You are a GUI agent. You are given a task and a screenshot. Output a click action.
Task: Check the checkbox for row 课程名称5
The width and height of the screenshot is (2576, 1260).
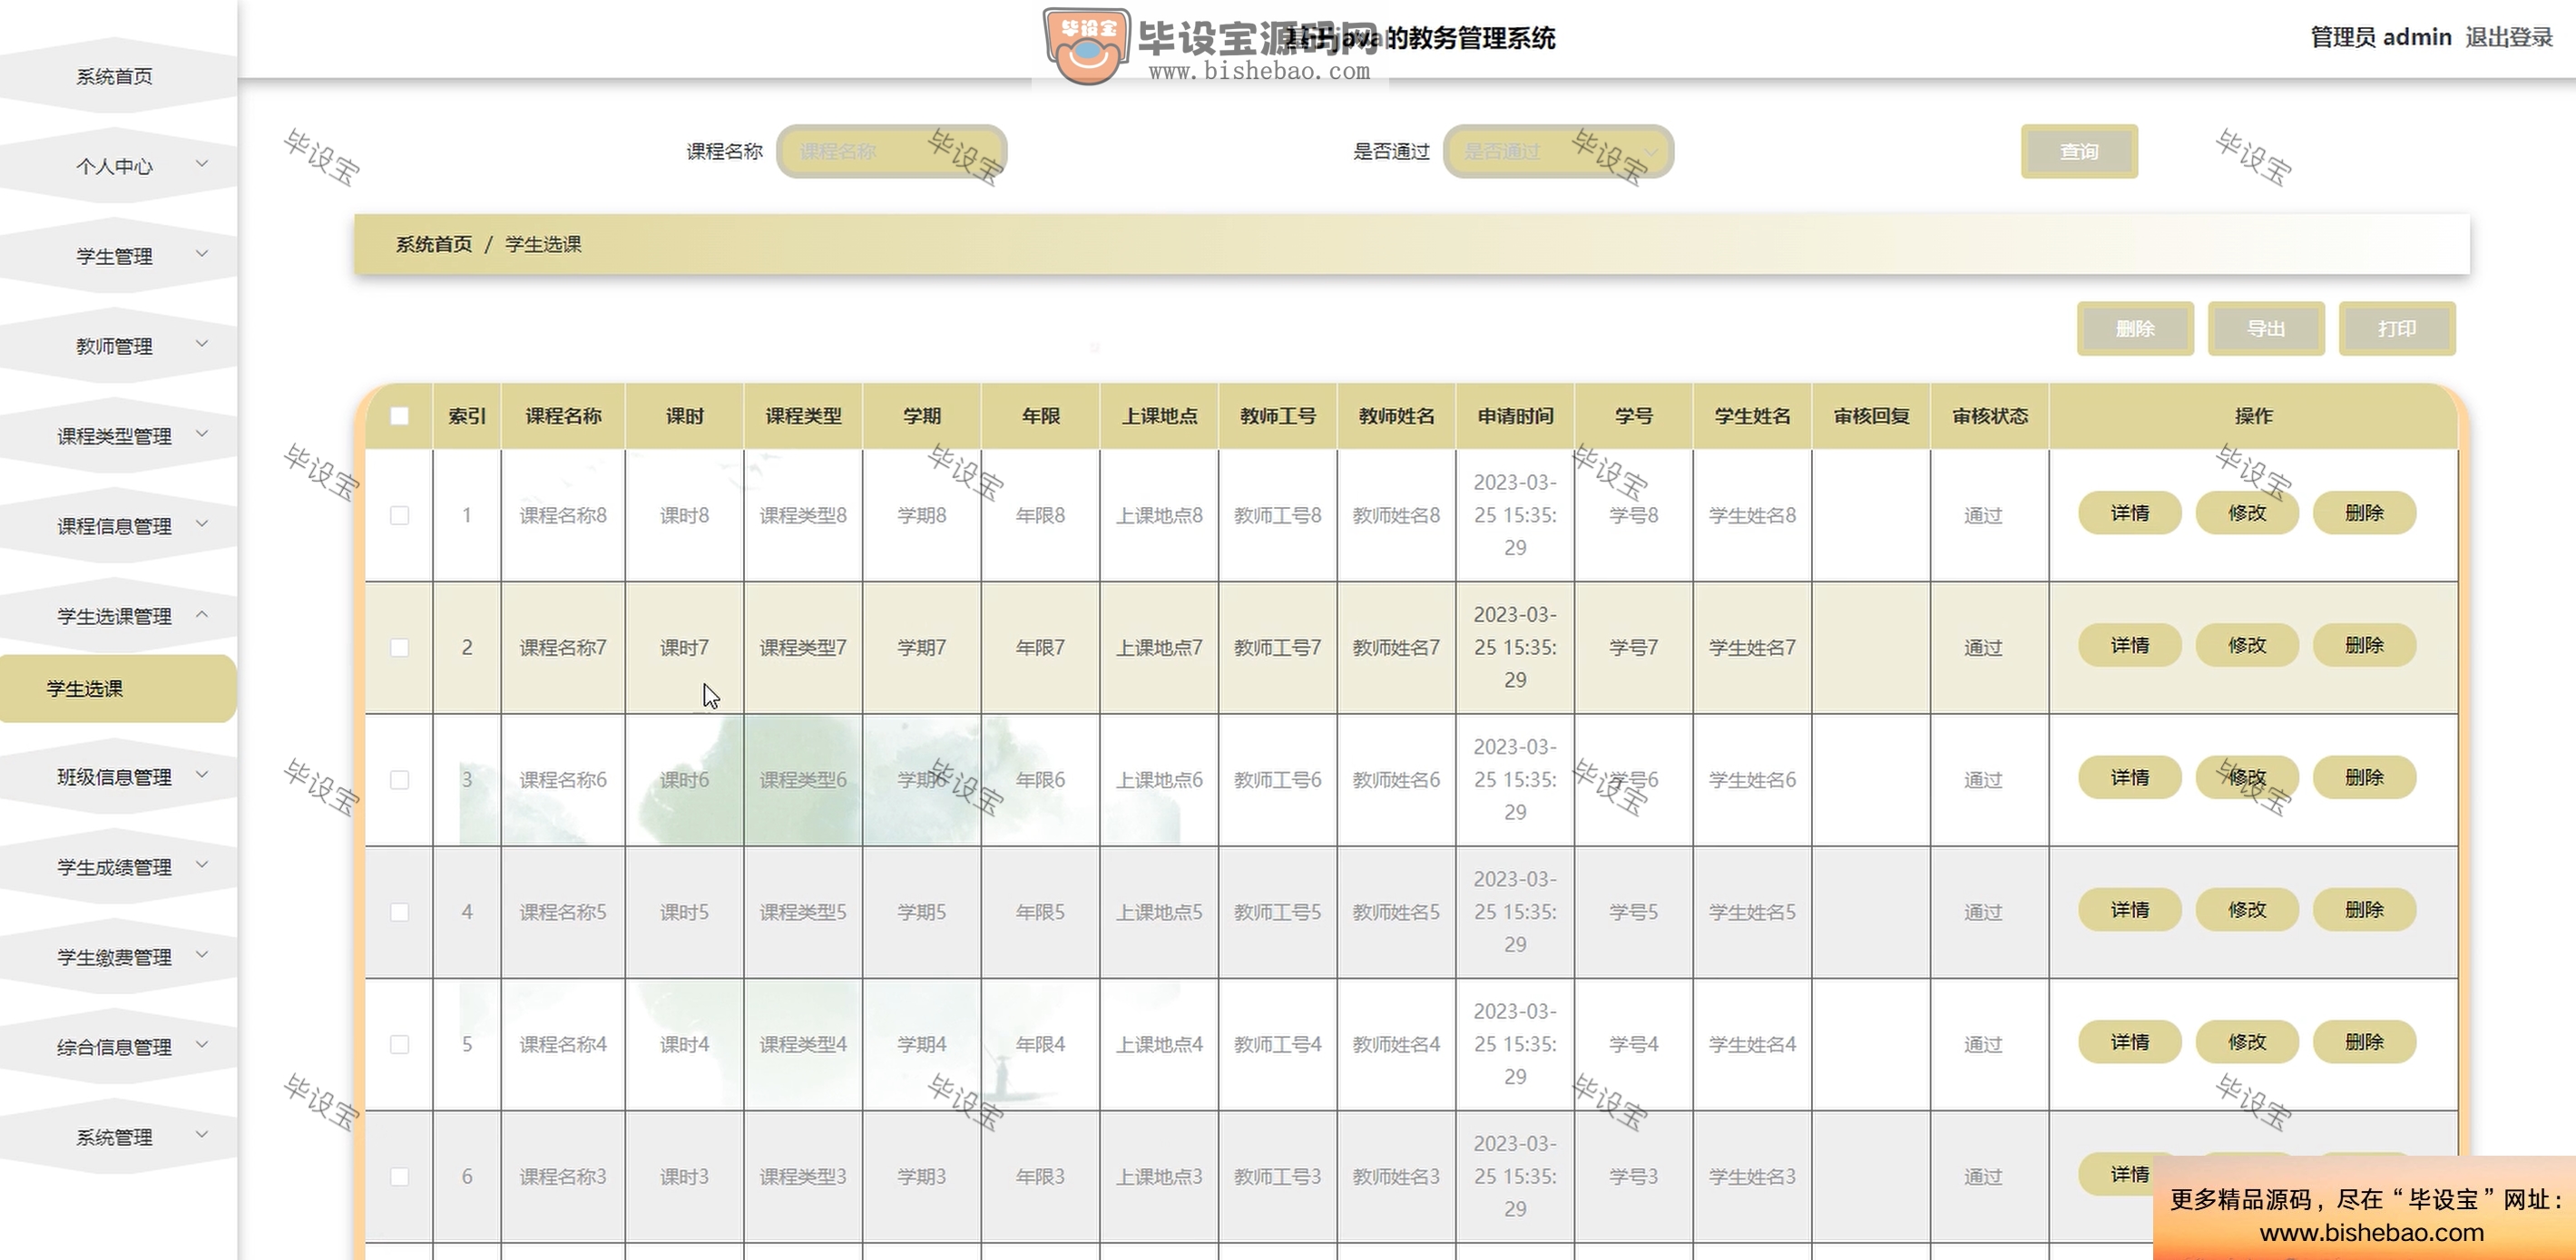(x=399, y=912)
